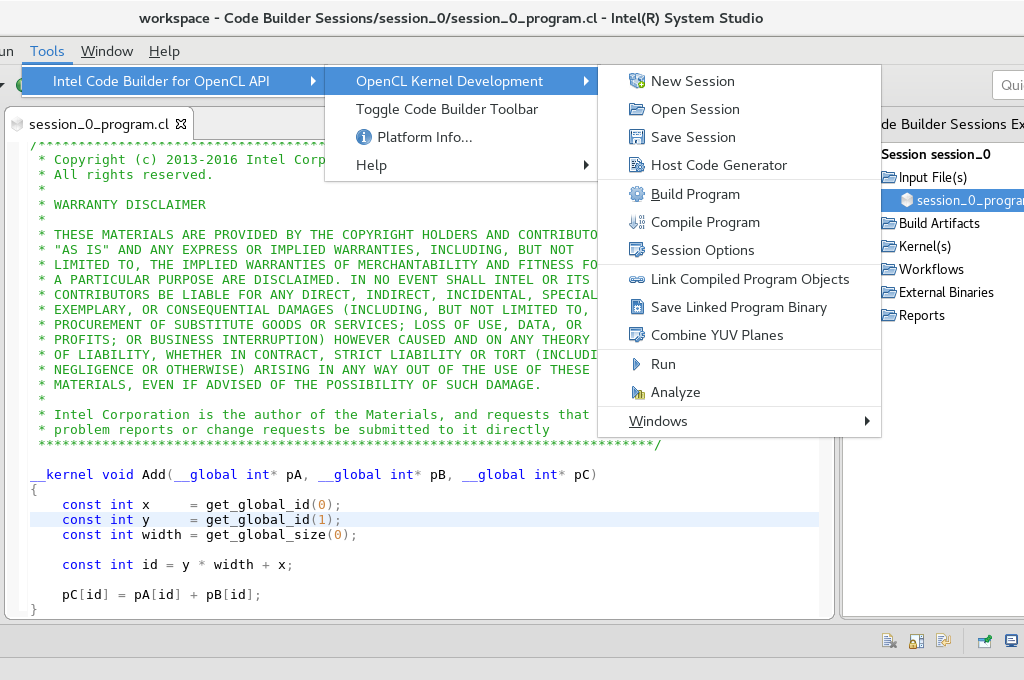Click the Host Code Generator icon

click(x=637, y=165)
